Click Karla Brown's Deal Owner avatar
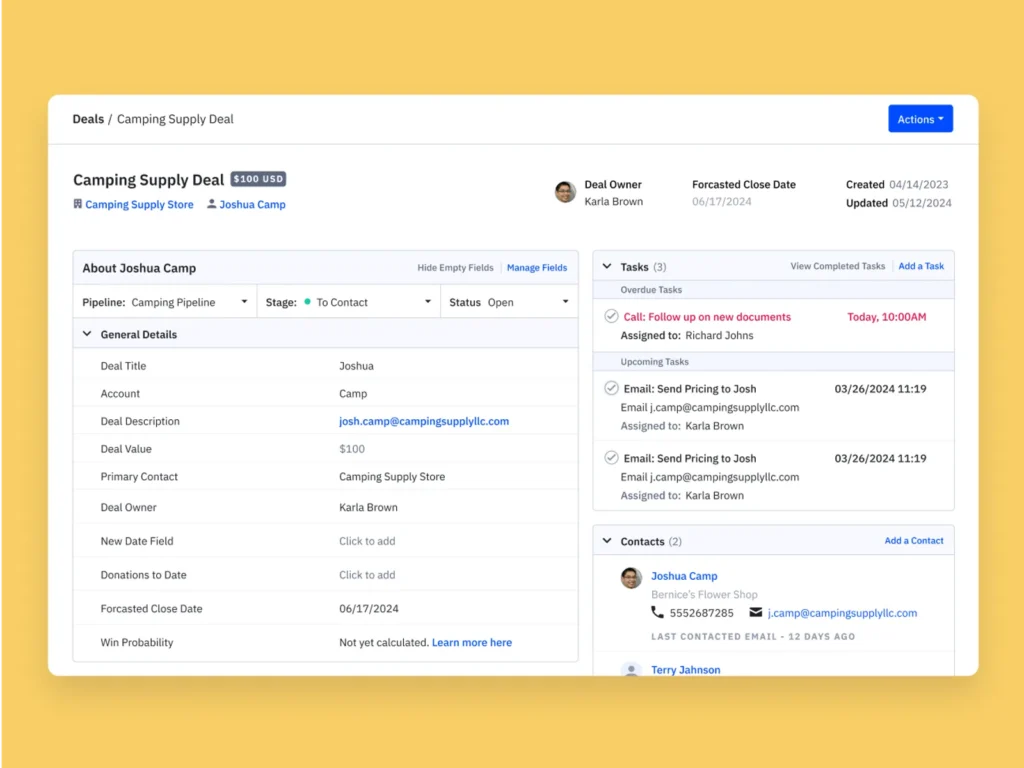The height and width of the screenshot is (768, 1024). click(565, 191)
